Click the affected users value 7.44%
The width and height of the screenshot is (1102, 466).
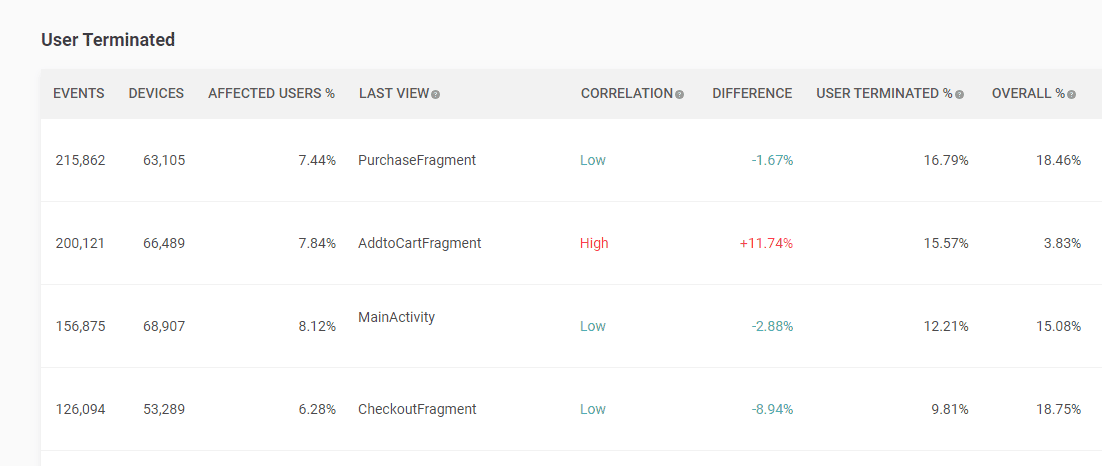(x=317, y=160)
